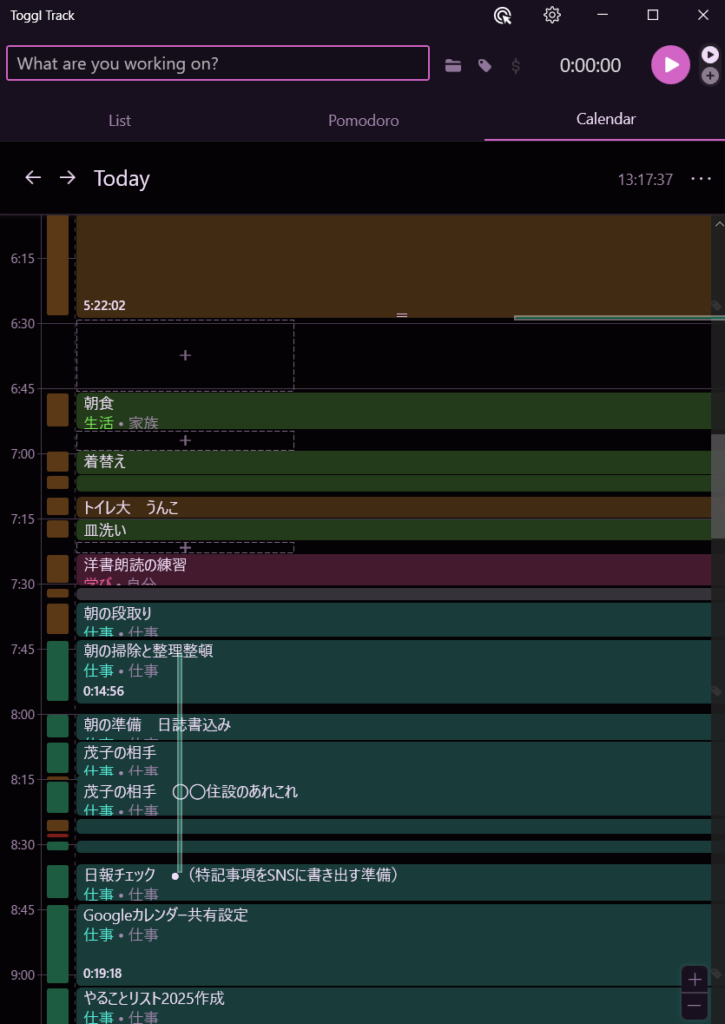Go to the previous day arrow
The height and width of the screenshot is (1024, 725).
33,178
